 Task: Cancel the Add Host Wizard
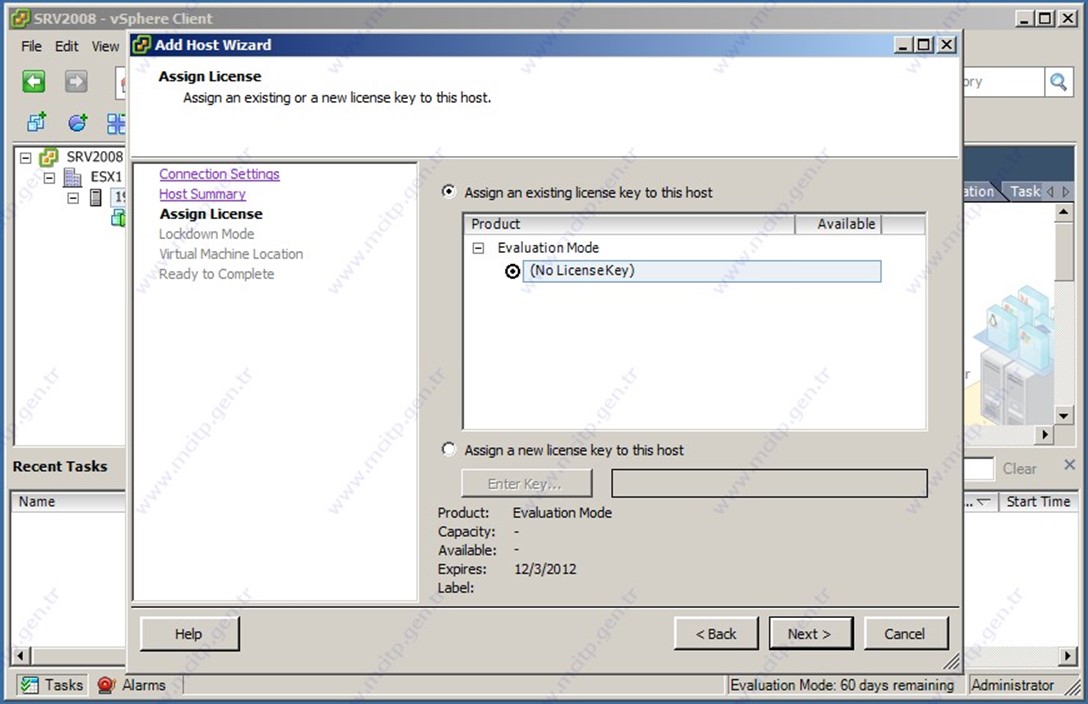click(904, 634)
